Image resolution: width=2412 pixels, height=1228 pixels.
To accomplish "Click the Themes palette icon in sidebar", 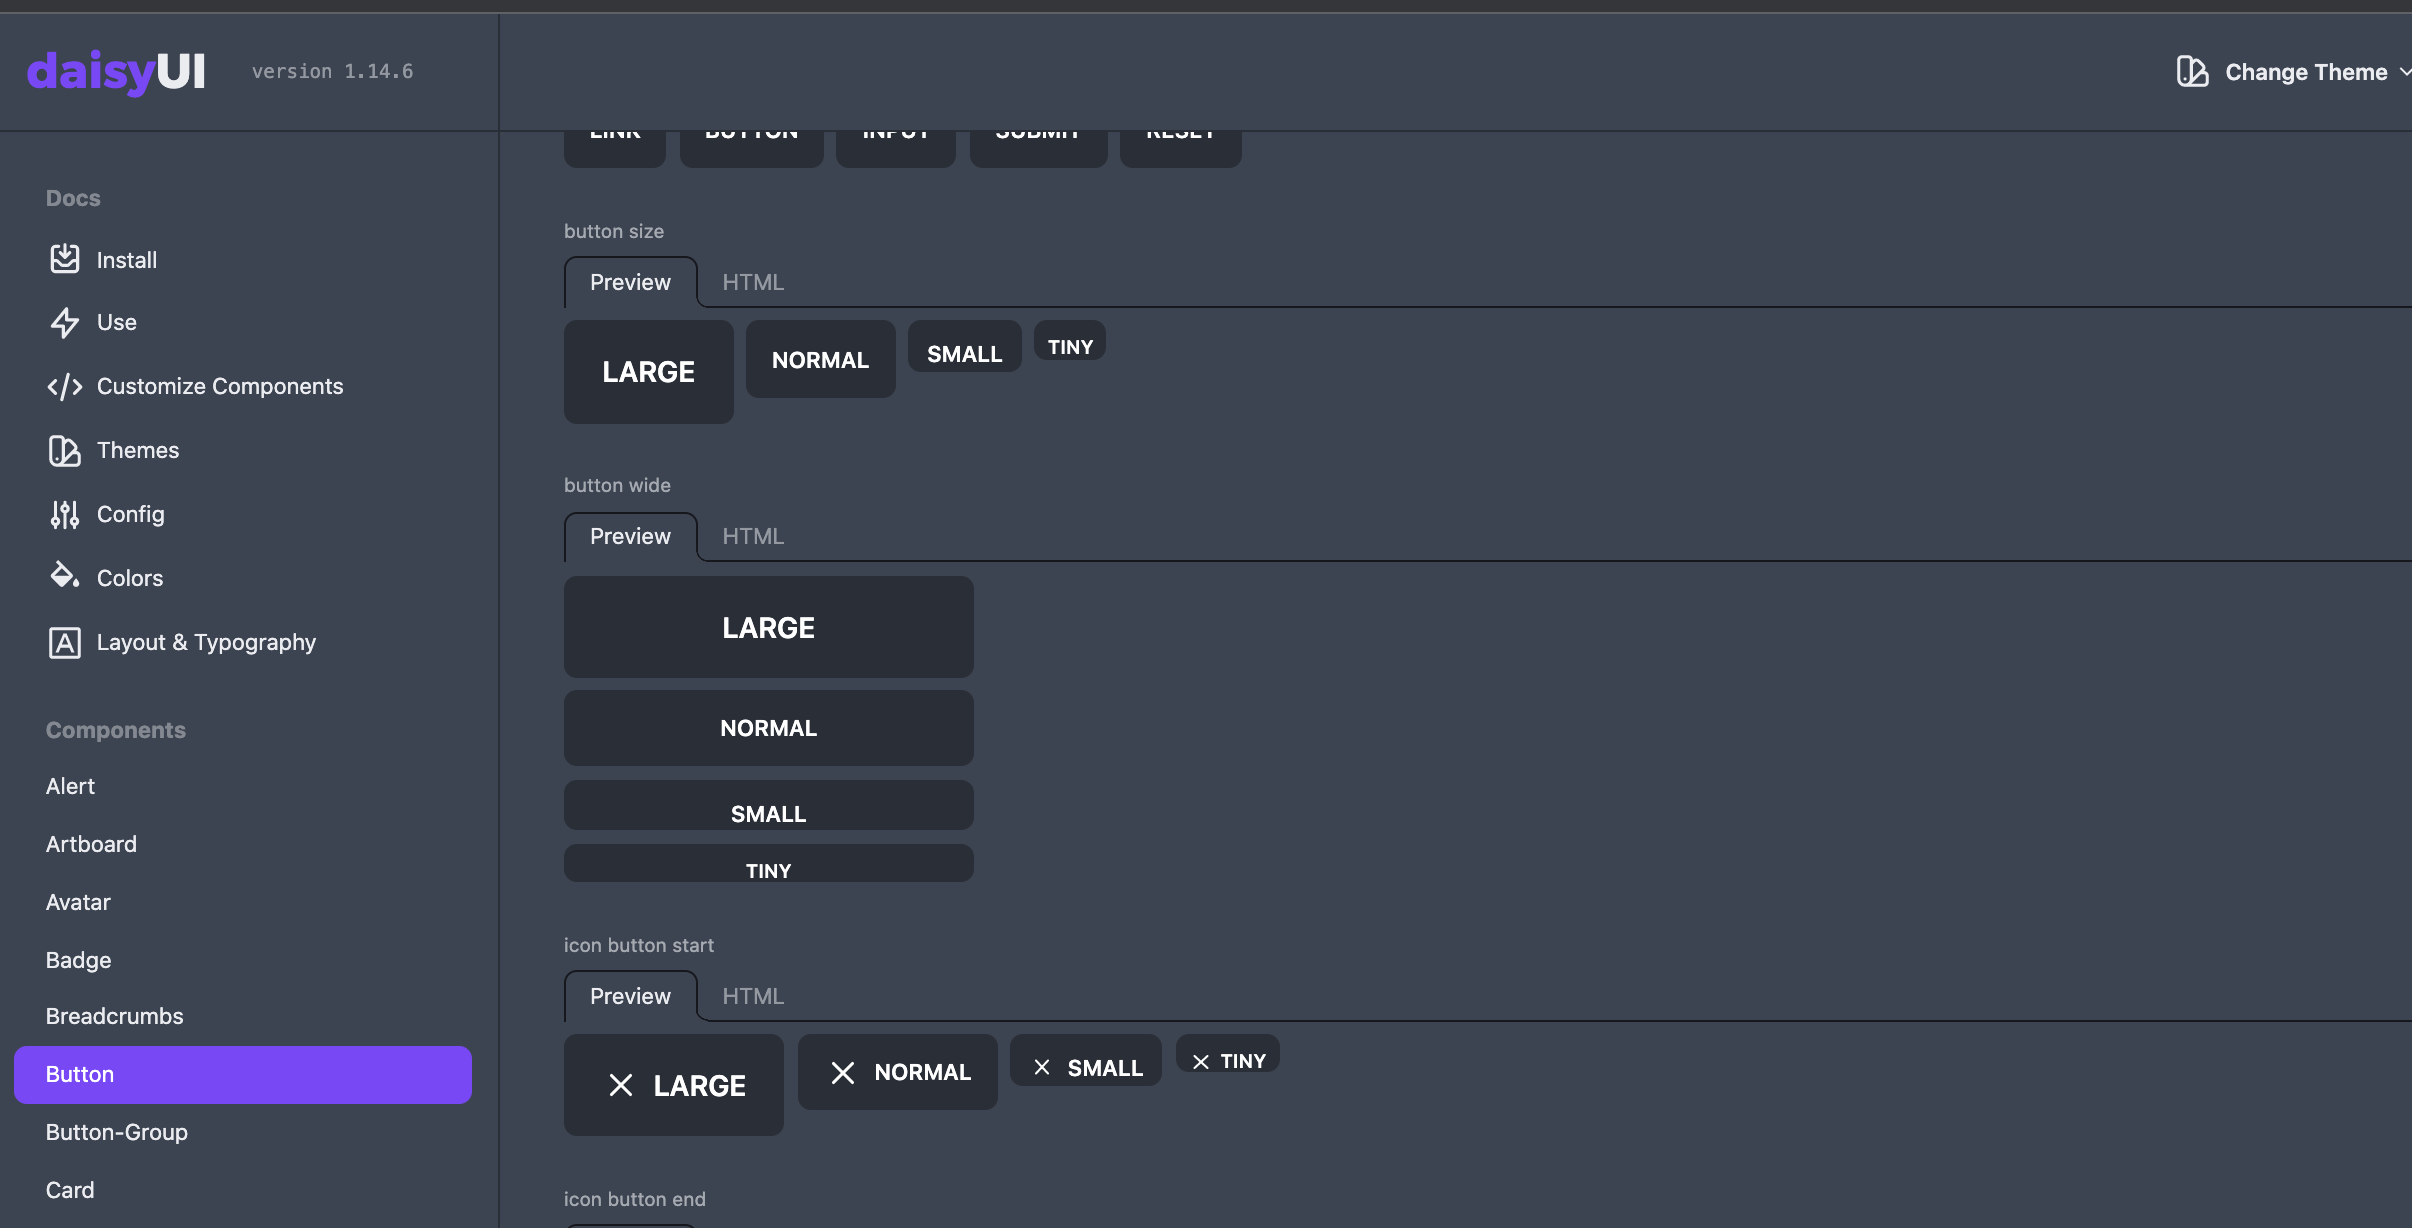I will point(65,451).
